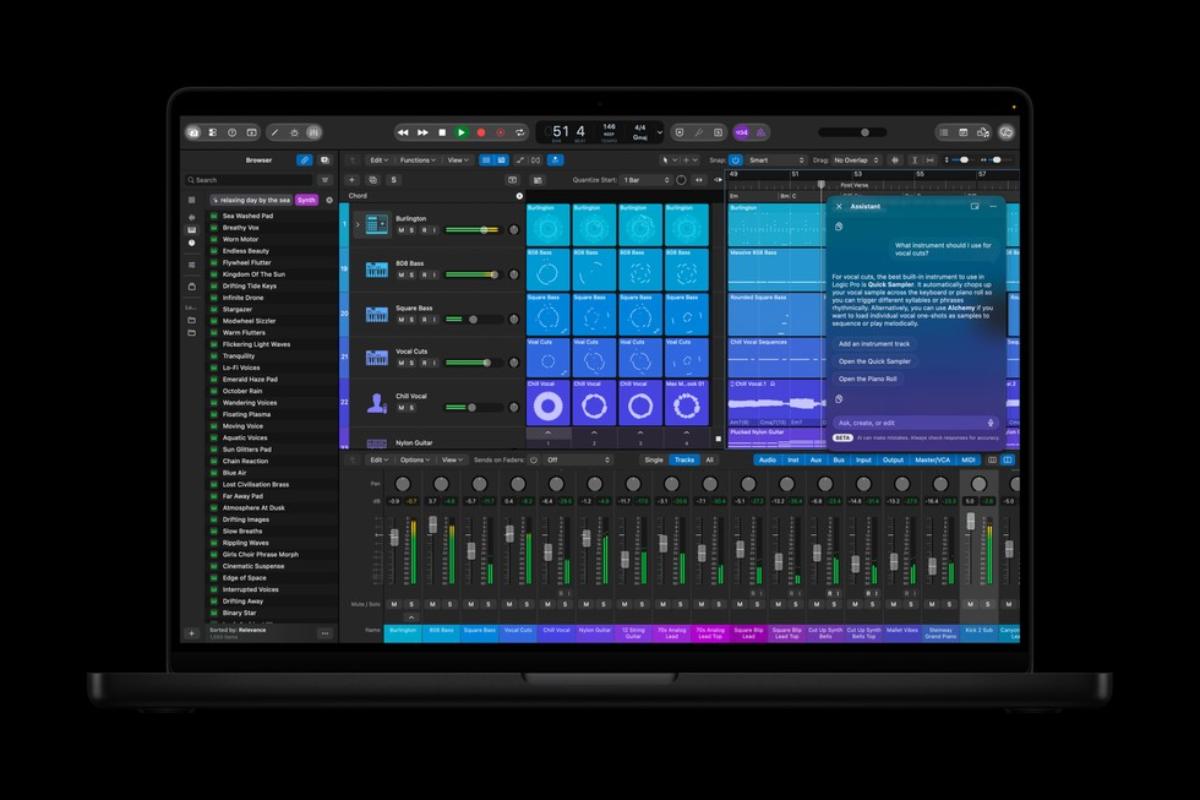The width and height of the screenshot is (1200, 800).
Task: Toggle the Snap power button
Action: [x=736, y=160]
